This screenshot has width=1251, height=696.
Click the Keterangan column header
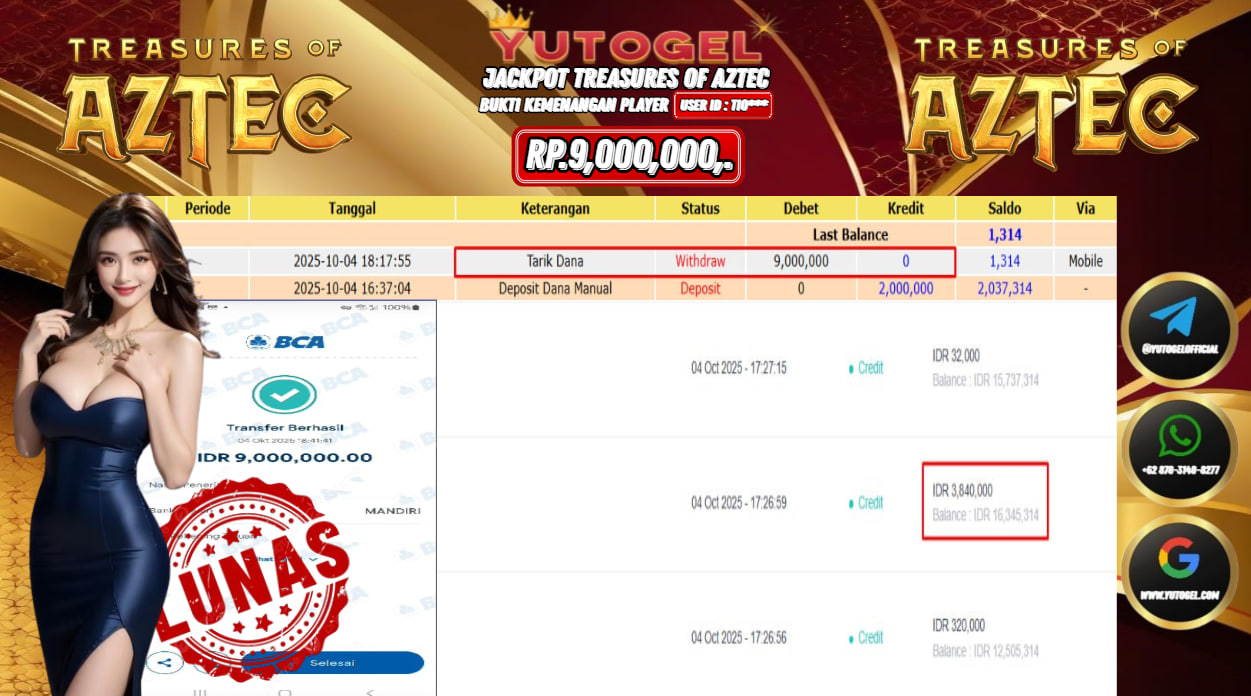(x=555, y=208)
